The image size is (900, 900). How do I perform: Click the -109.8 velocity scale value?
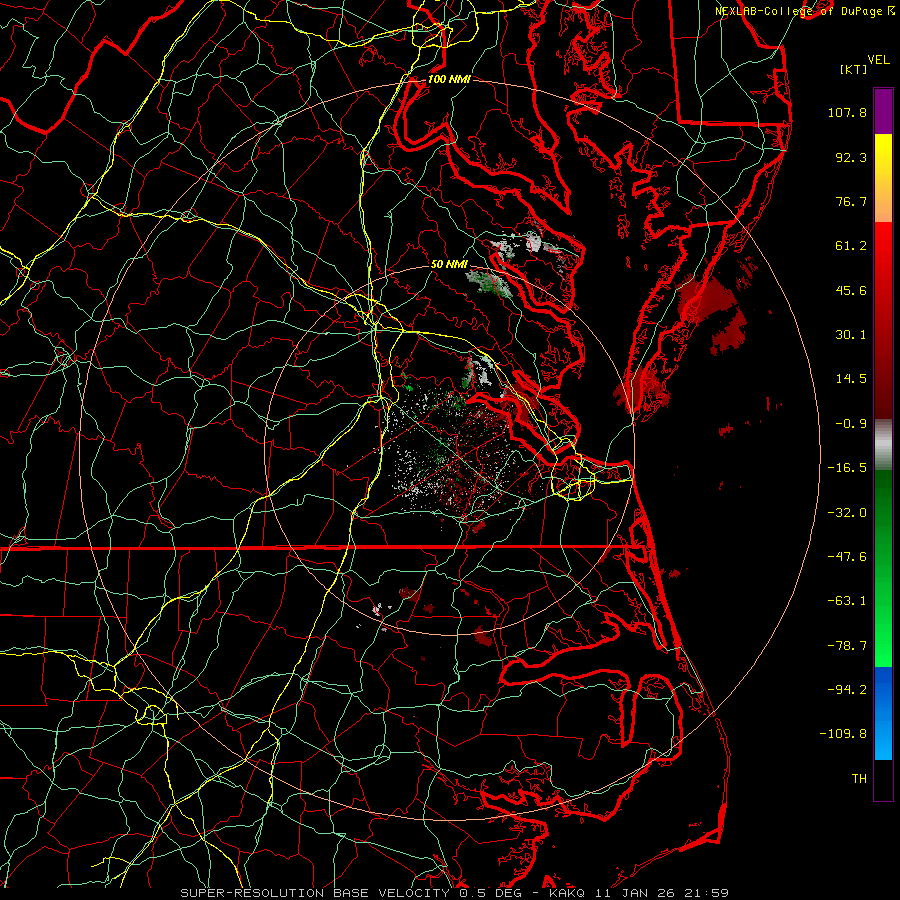pyautogui.click(x=843, y=734)
